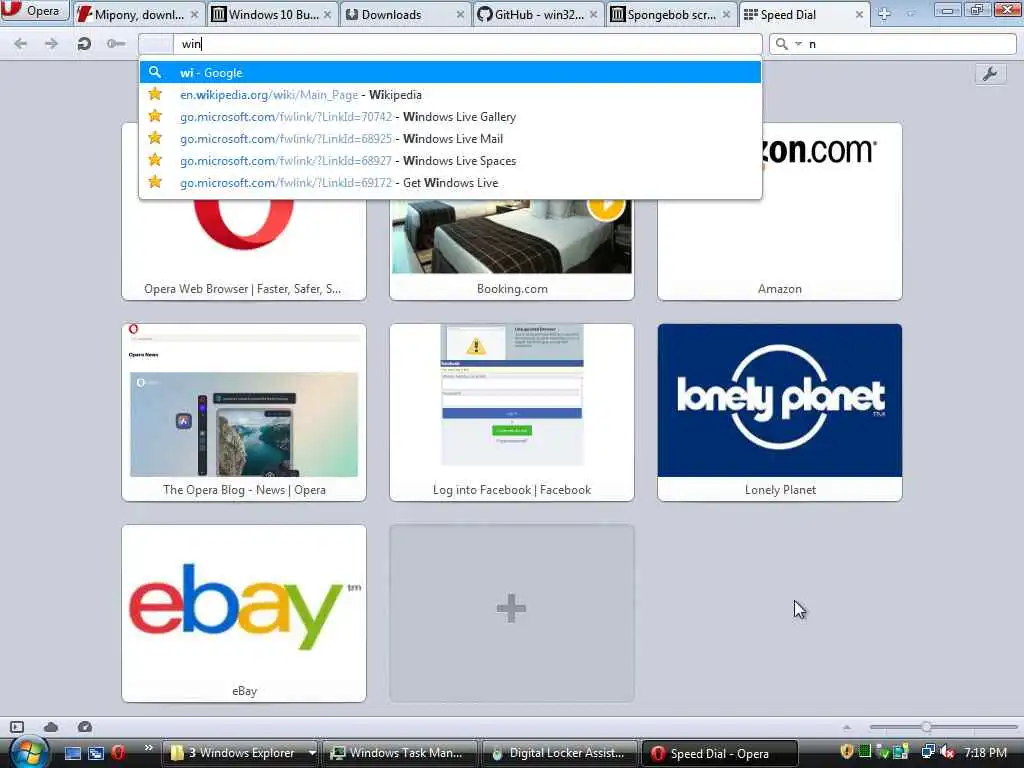This screenshot has height=768, width=1024.
Task: Open the Windows Start orb
Action: pyautogui.click(x=28, y=753)
